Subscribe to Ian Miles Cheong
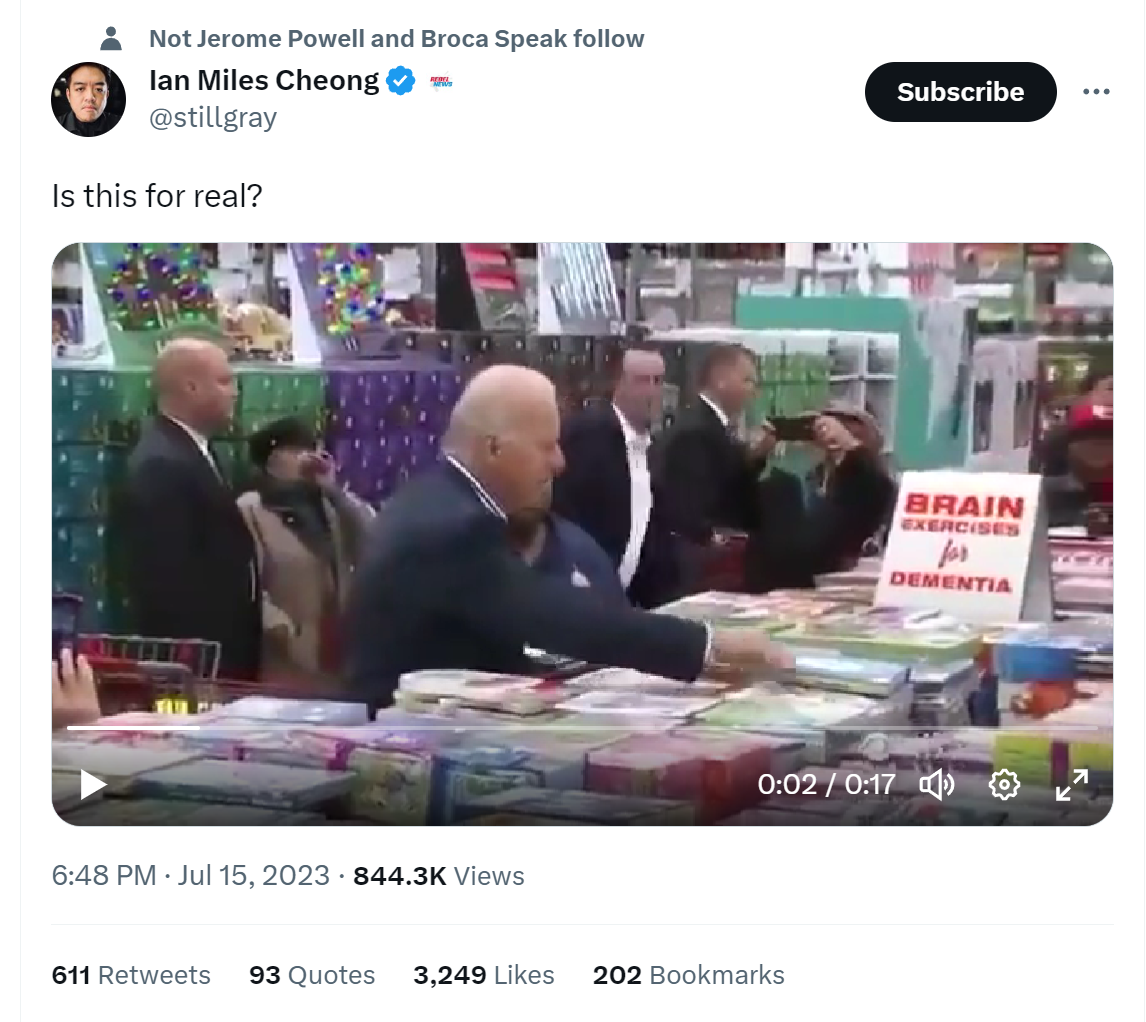 tap(960, 92)
